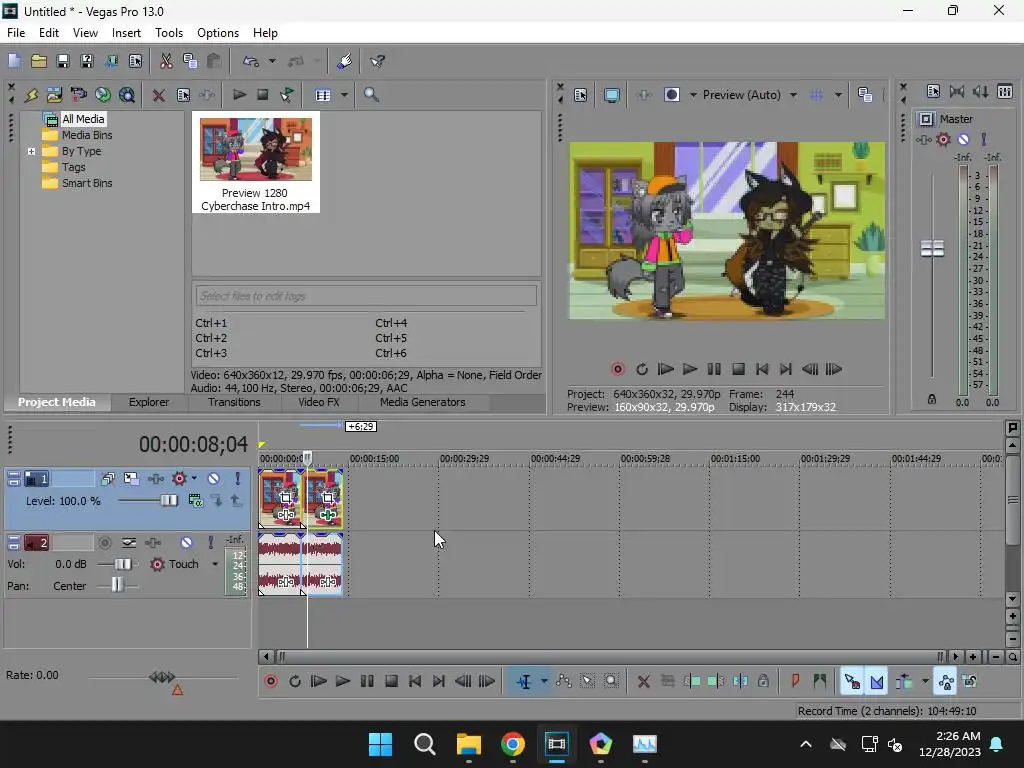
Task: Open automation settings dropdown on track 1
Action: tap(194, 479)
